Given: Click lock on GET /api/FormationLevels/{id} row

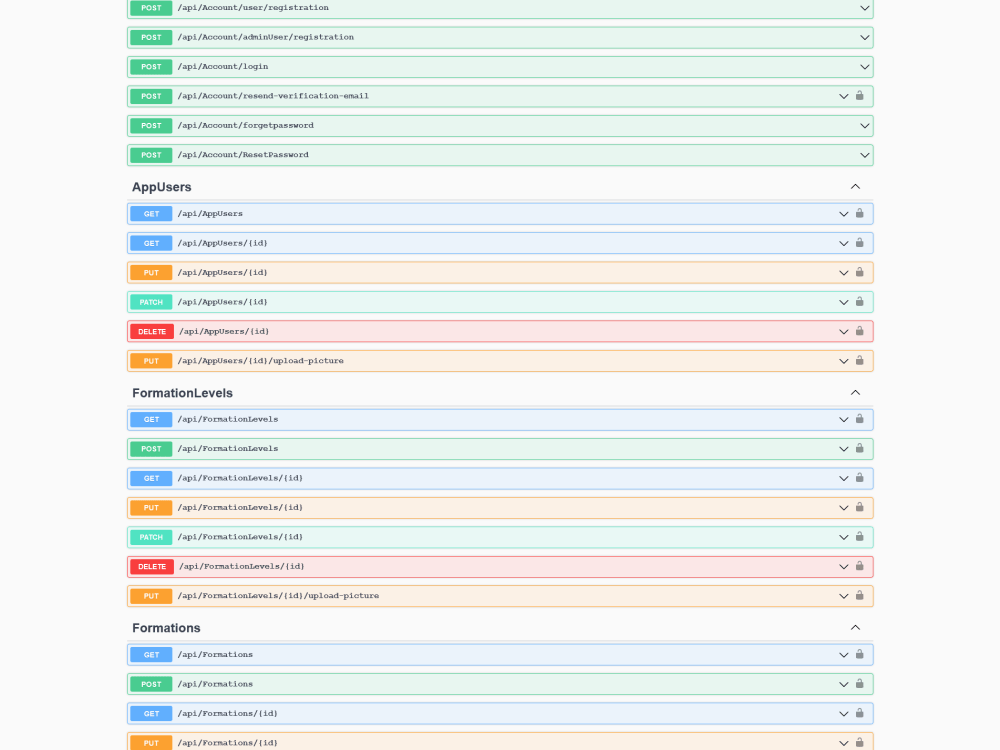Looking at the screenshot, I should click(859, 477).
